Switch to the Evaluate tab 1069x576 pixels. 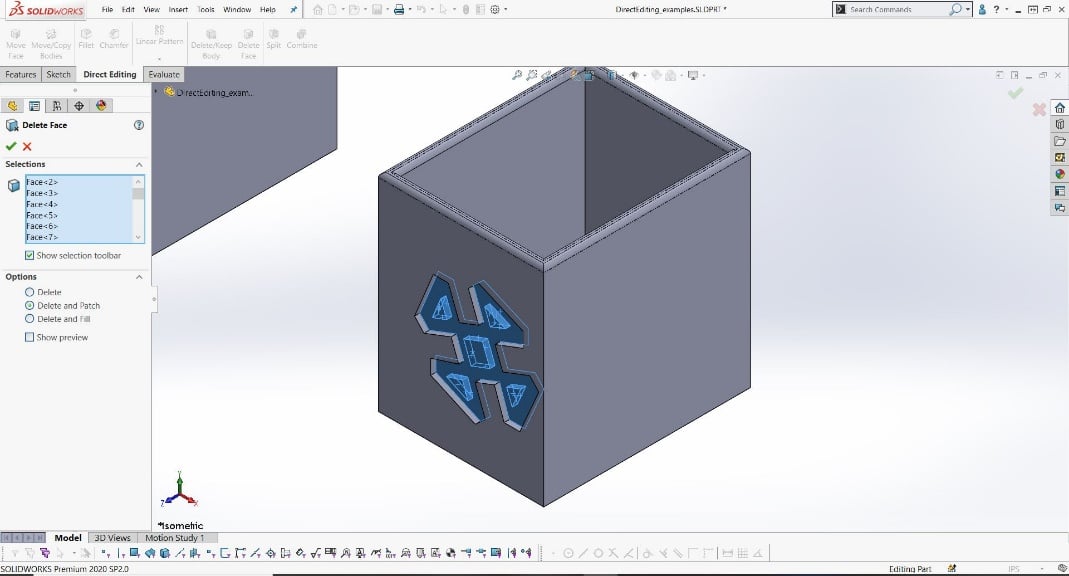click(x=164, y=75)
